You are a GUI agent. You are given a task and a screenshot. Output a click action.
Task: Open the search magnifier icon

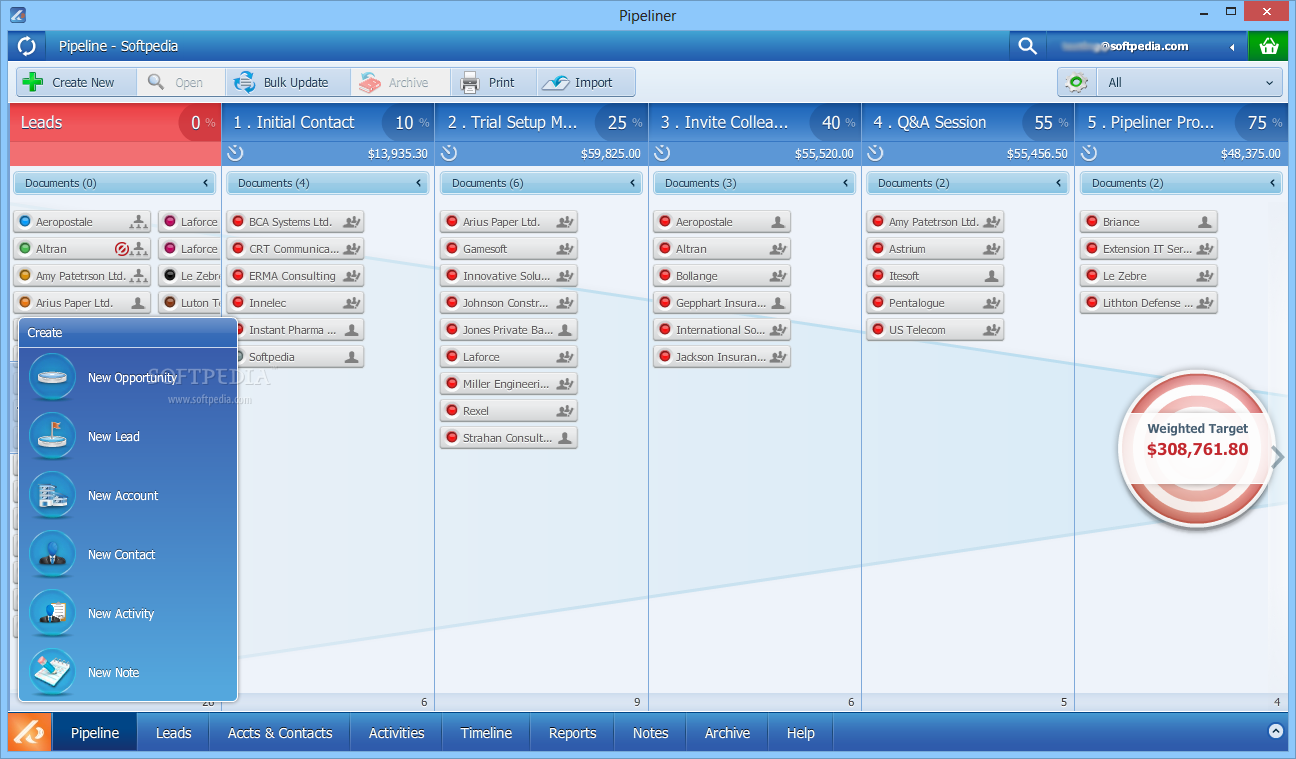click(1027, 46)
